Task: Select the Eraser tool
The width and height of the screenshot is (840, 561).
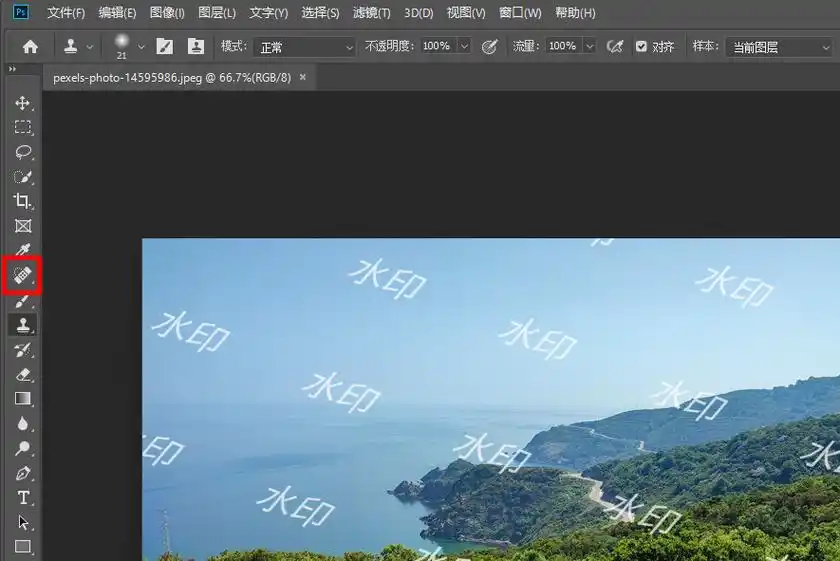Action: pos(22,375)
